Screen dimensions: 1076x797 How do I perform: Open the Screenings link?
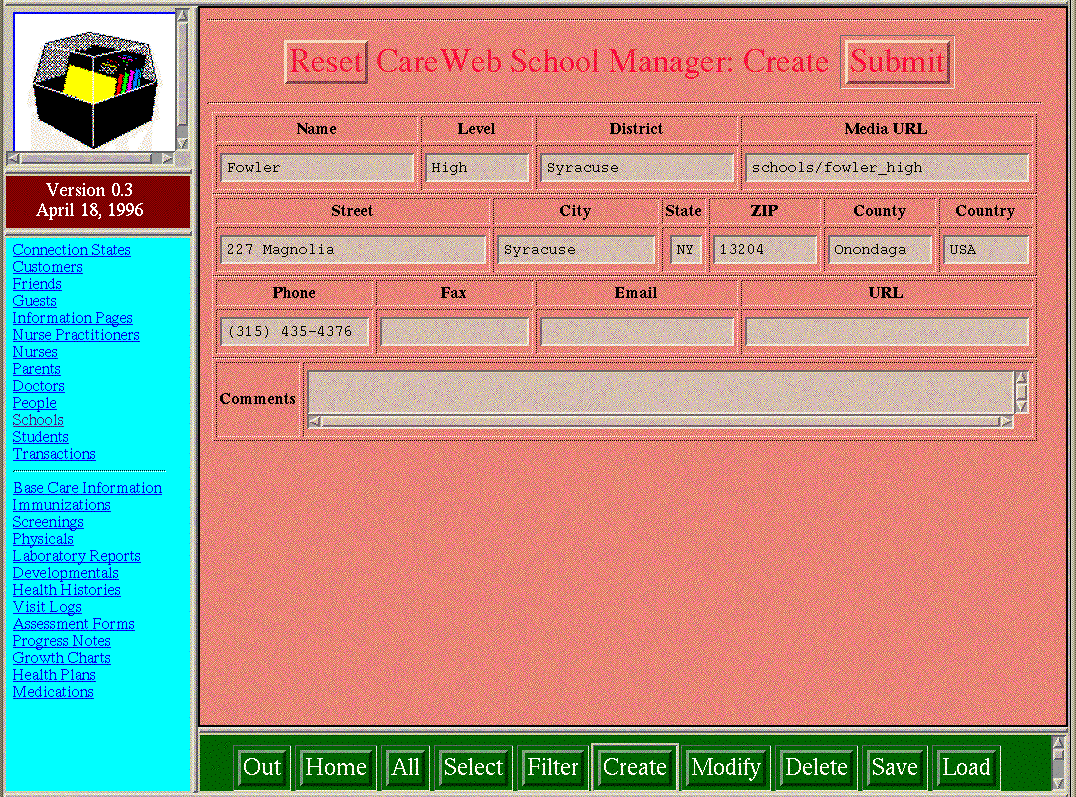click(48, 522)
